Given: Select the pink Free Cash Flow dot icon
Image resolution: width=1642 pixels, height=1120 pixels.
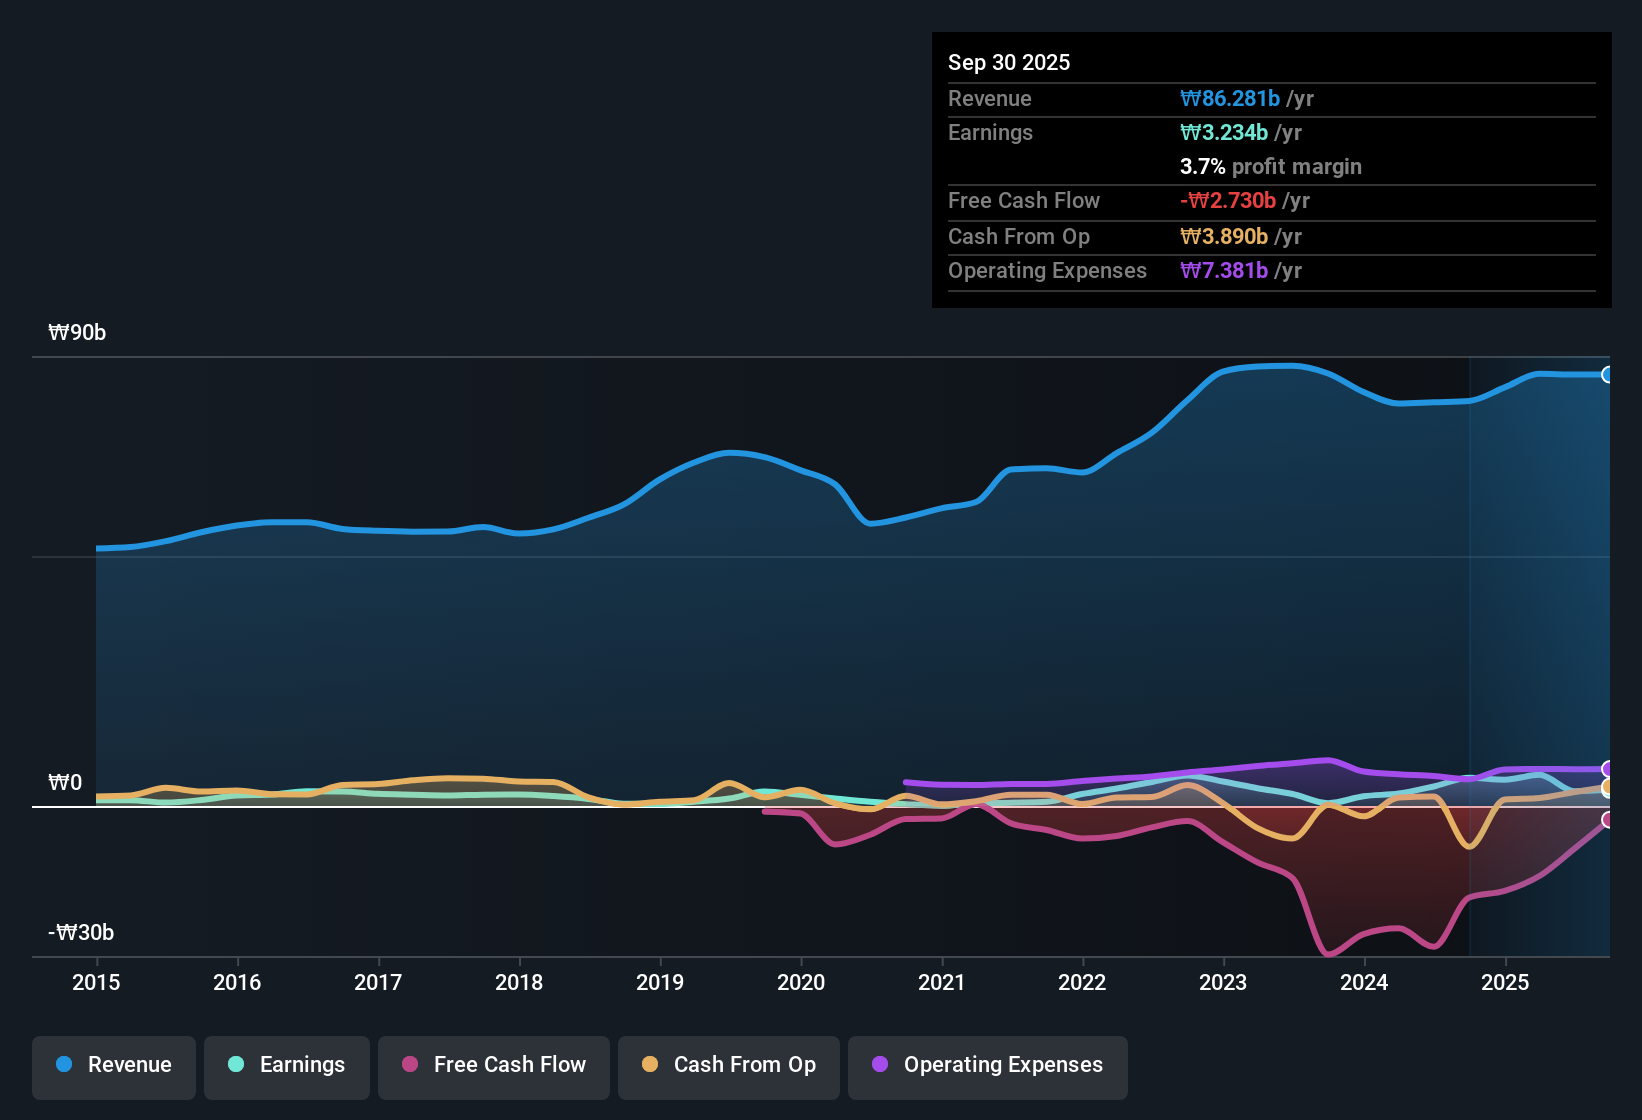Looking at the screenshot, I should click(409, 1065).
